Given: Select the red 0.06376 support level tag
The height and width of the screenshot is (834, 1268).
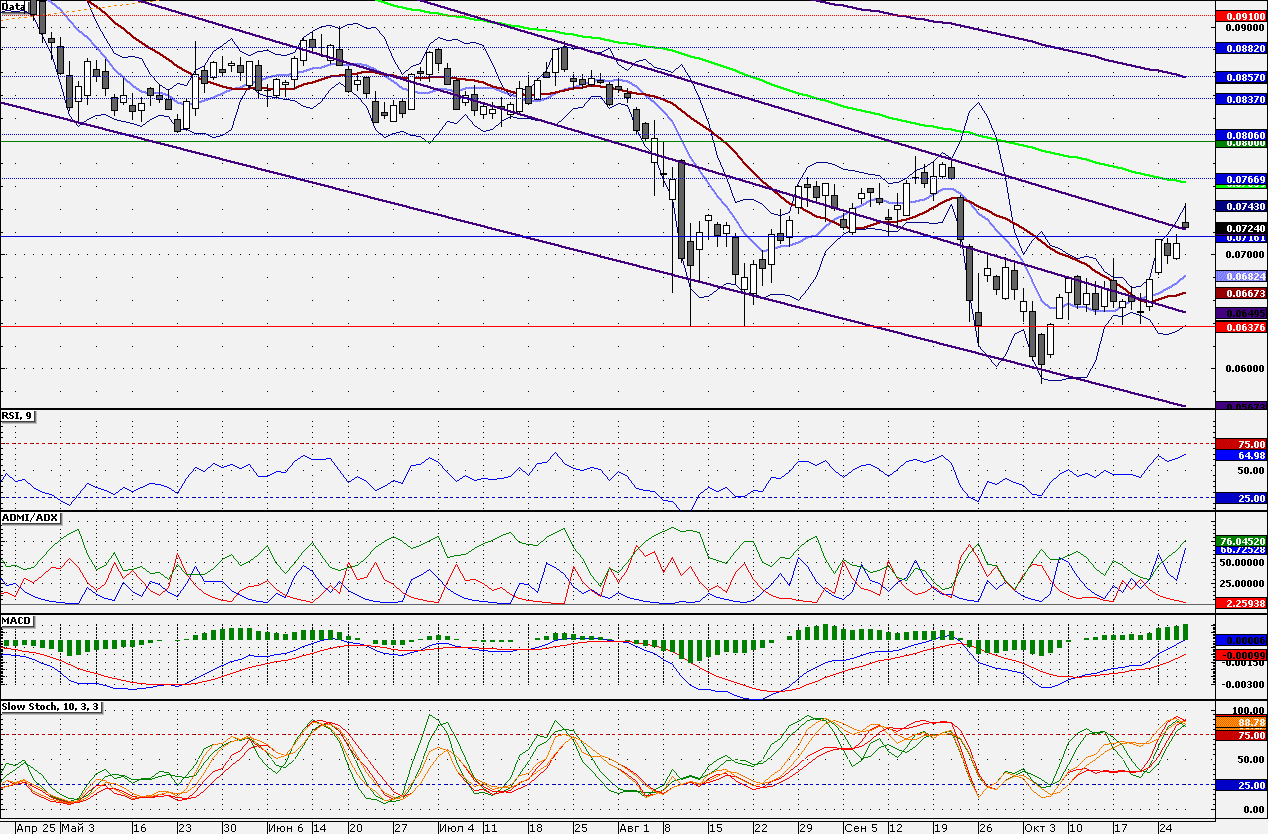Looking at the screenshot, I should tap(1241, 327).
